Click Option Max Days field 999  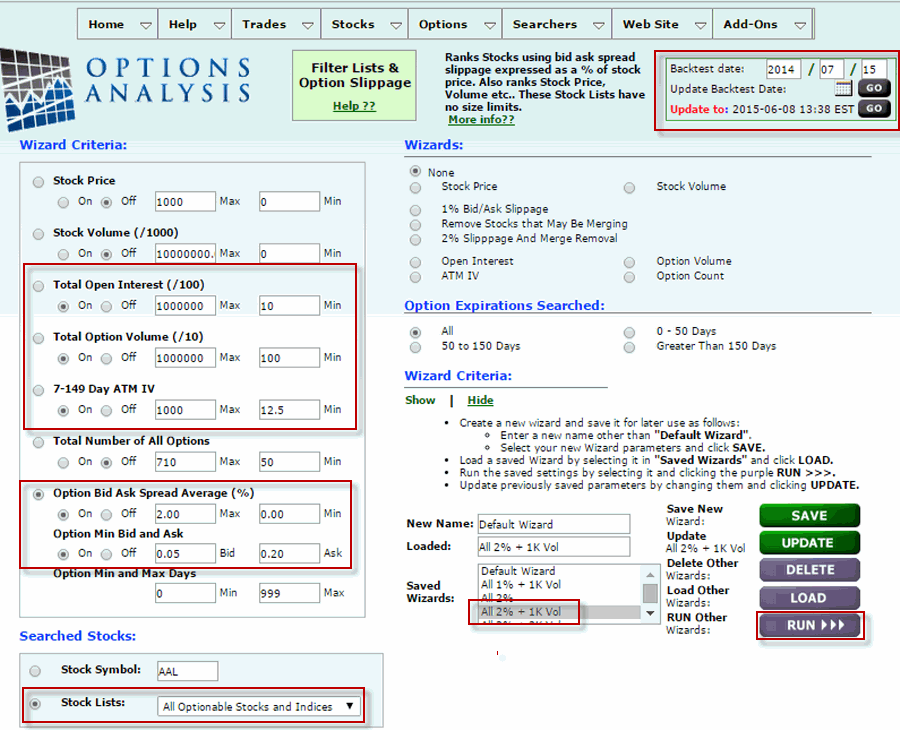point(289,593)
